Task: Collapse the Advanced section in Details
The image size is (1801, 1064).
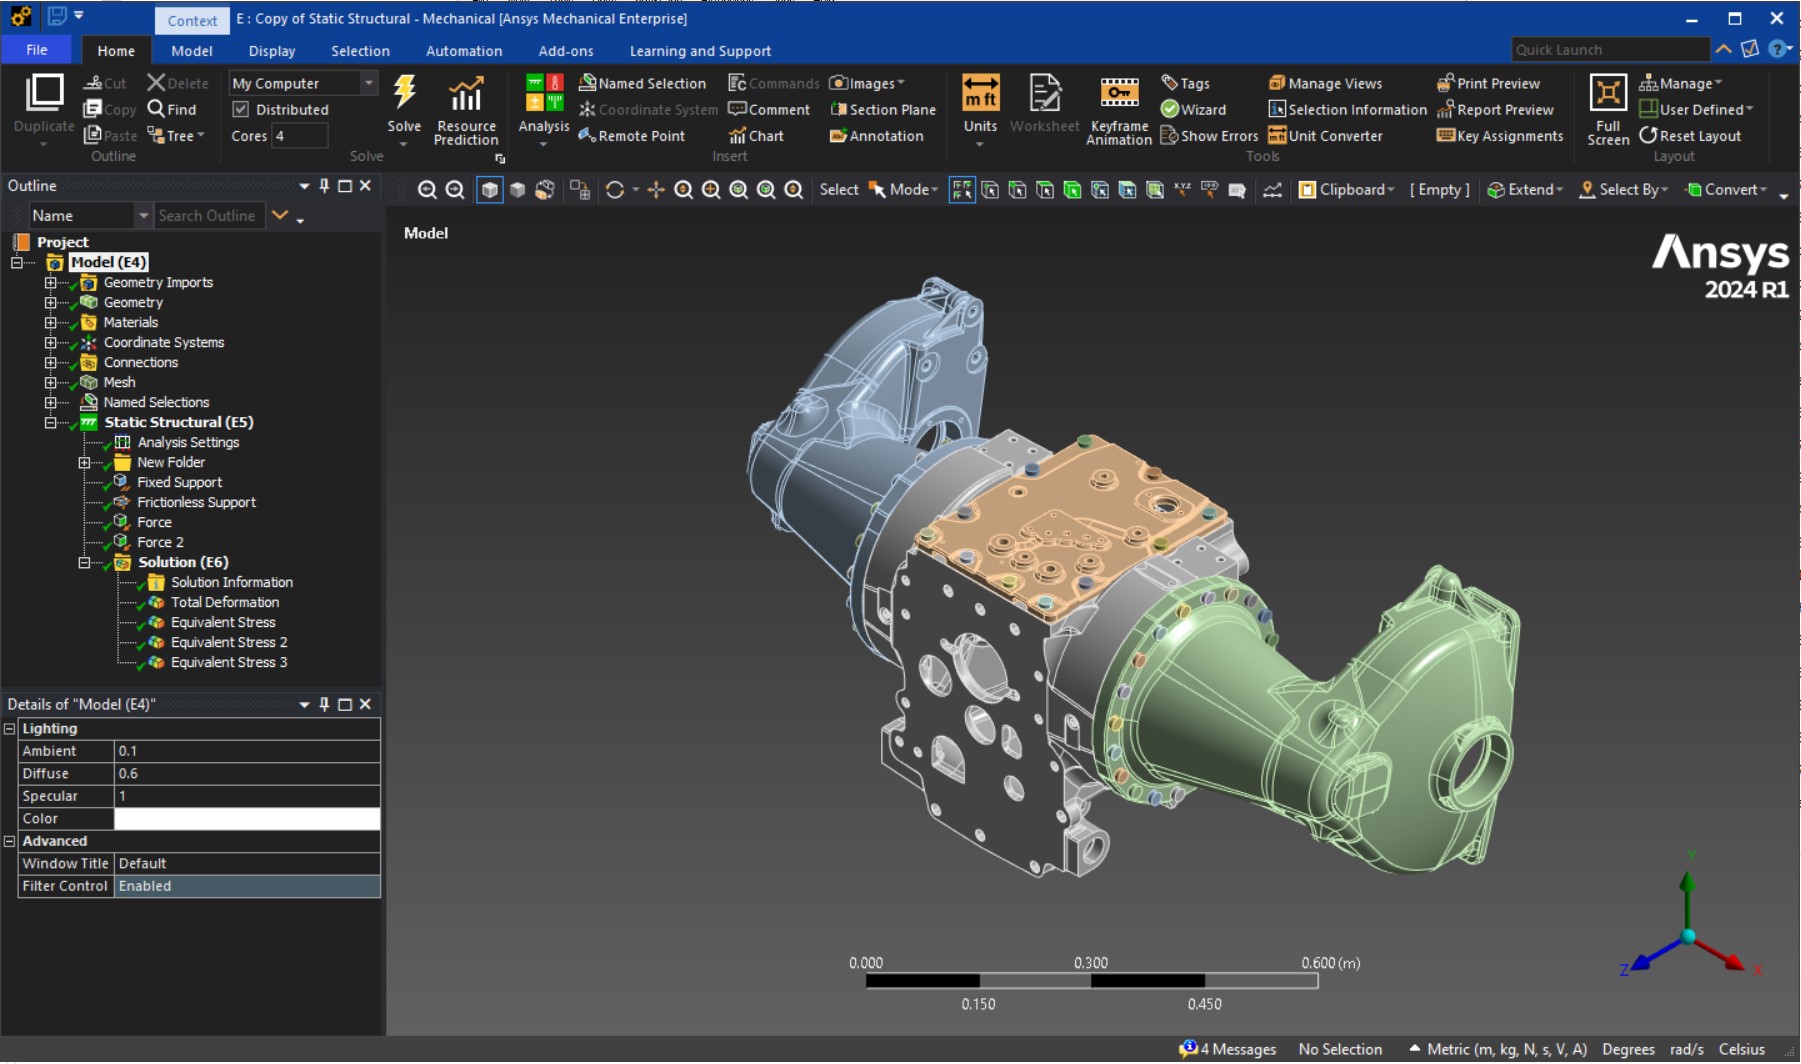Action: 9,841
